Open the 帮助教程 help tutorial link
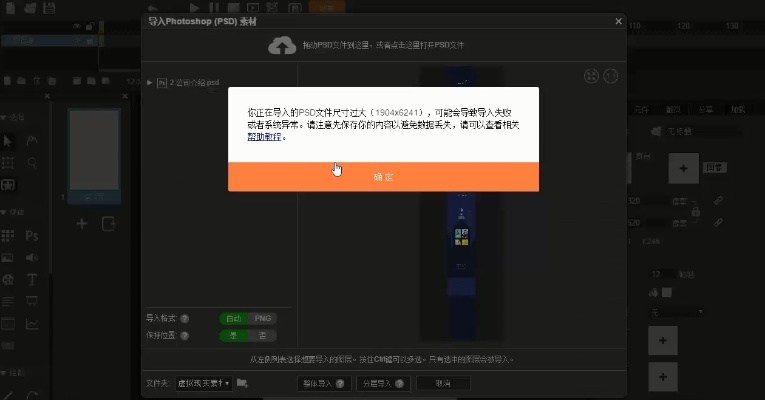The height and width of the screenshot is (400, 765). pos(266,137)
